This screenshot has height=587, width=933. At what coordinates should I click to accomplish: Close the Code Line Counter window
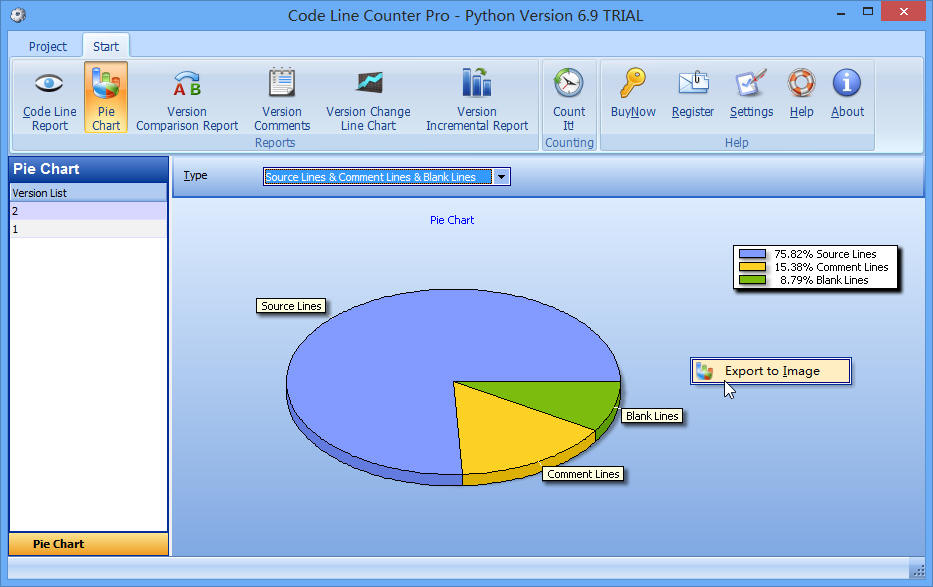903,11
